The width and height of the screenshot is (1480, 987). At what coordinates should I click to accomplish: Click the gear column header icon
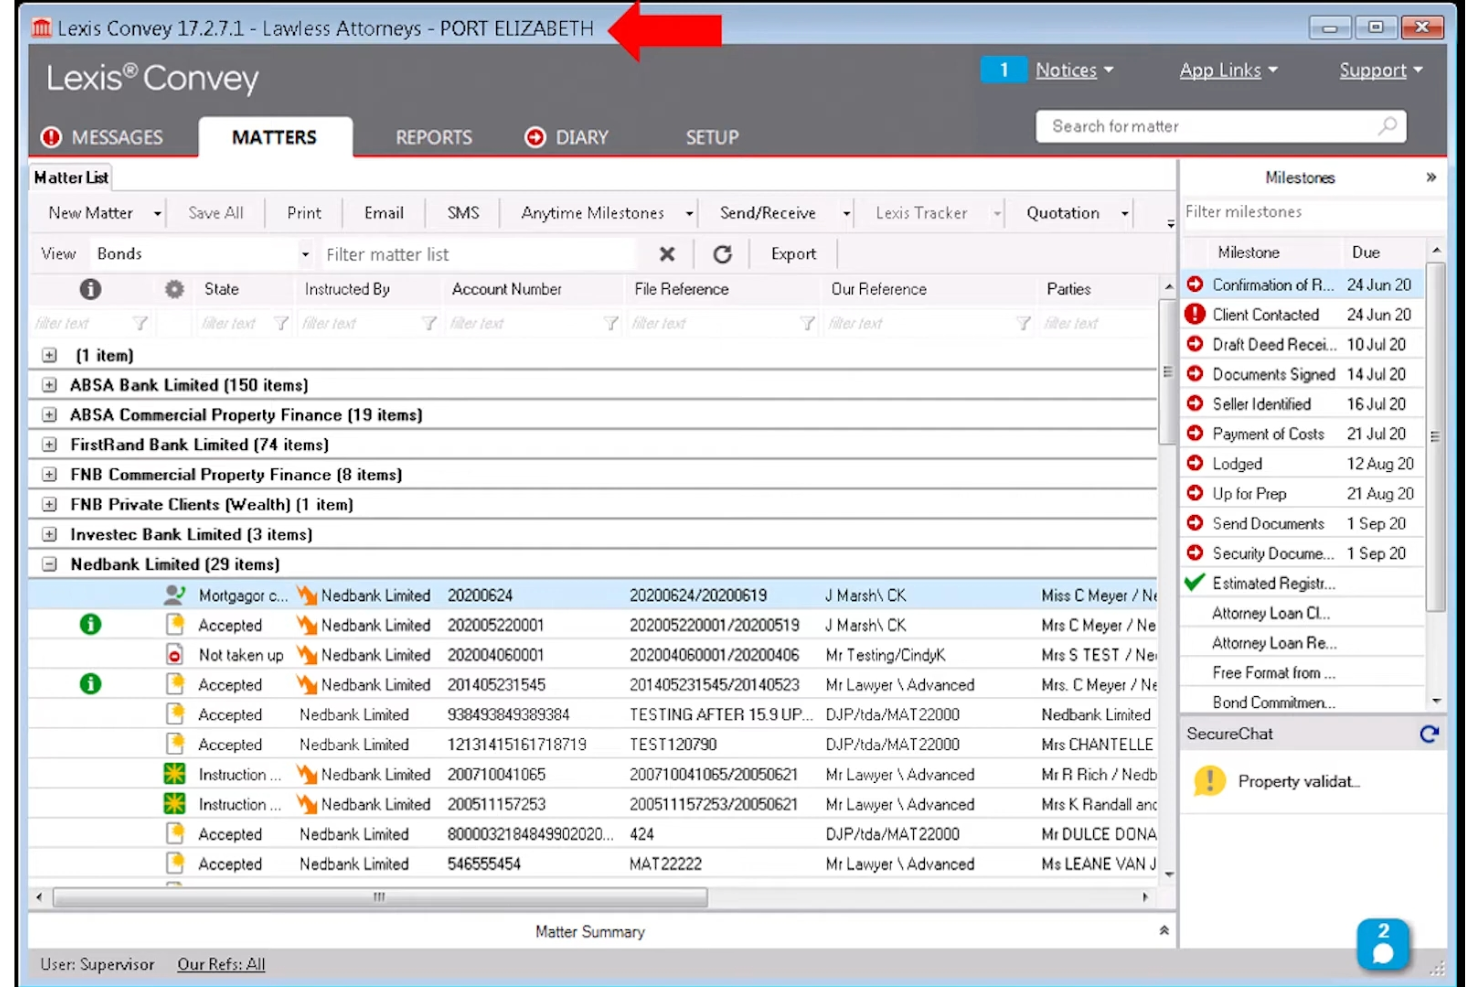pyautogui.click(x=174, y=289)
